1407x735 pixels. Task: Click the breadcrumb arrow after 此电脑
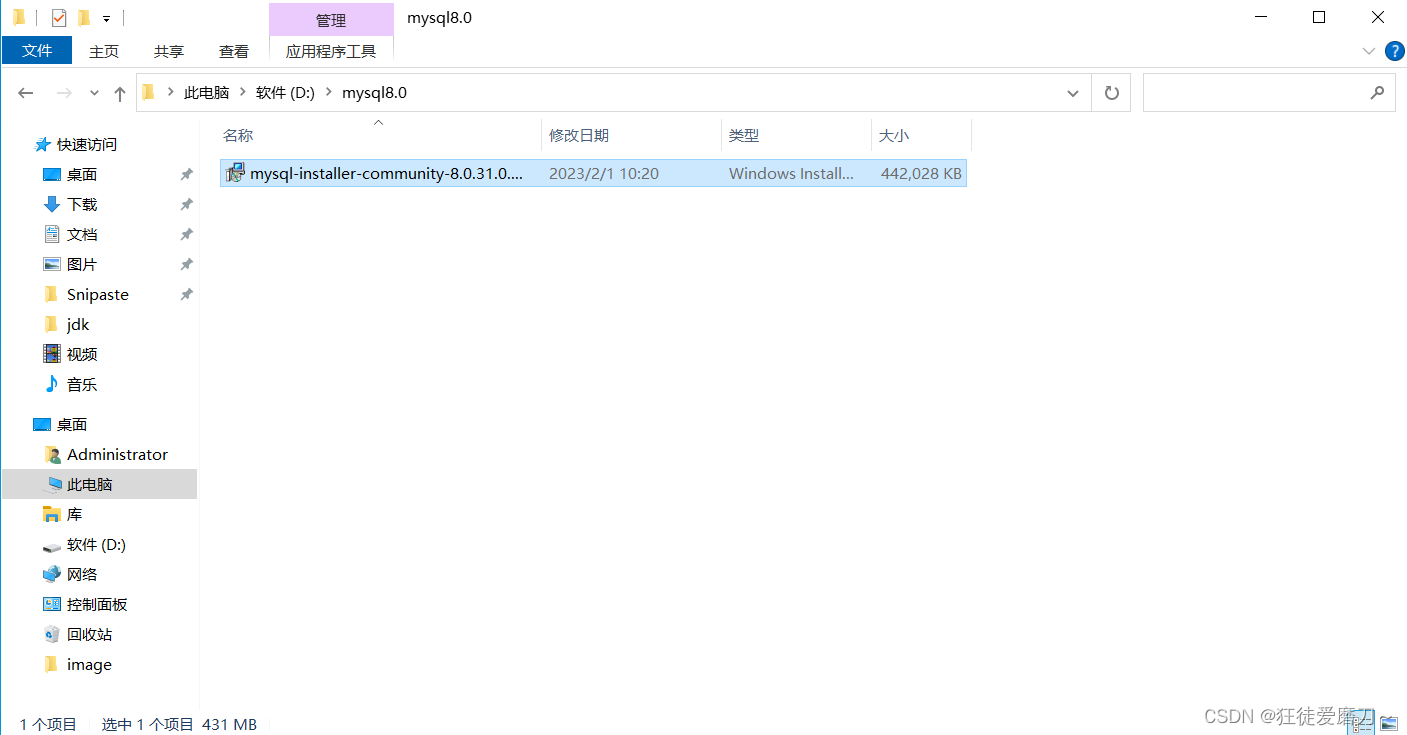pyautogui.click(x=241, y=92)
